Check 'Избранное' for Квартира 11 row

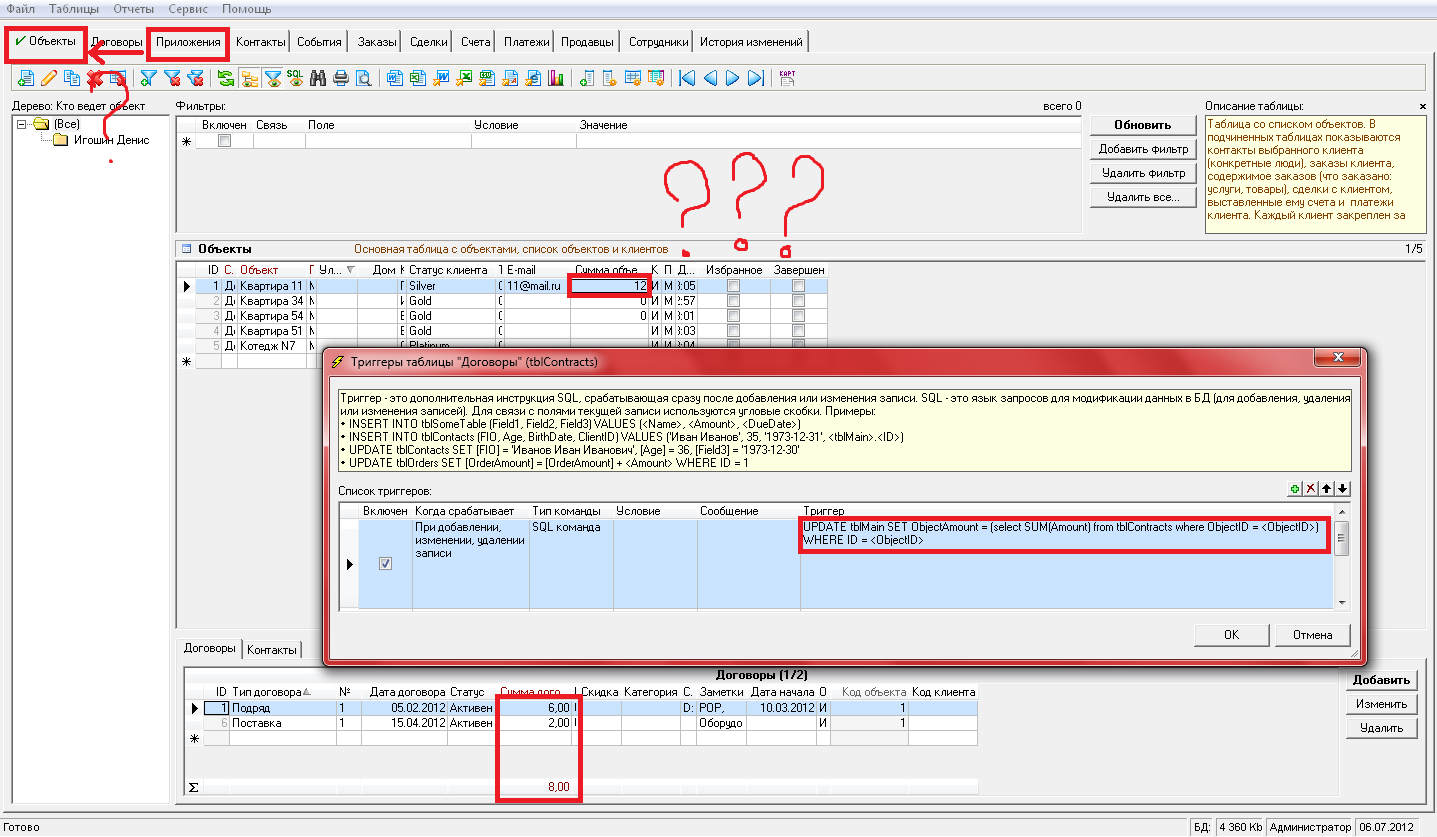pos(734,286)
